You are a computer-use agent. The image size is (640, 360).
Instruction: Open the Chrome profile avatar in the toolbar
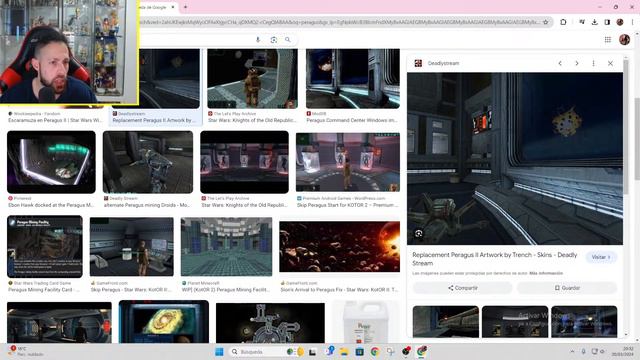point(620,22)
